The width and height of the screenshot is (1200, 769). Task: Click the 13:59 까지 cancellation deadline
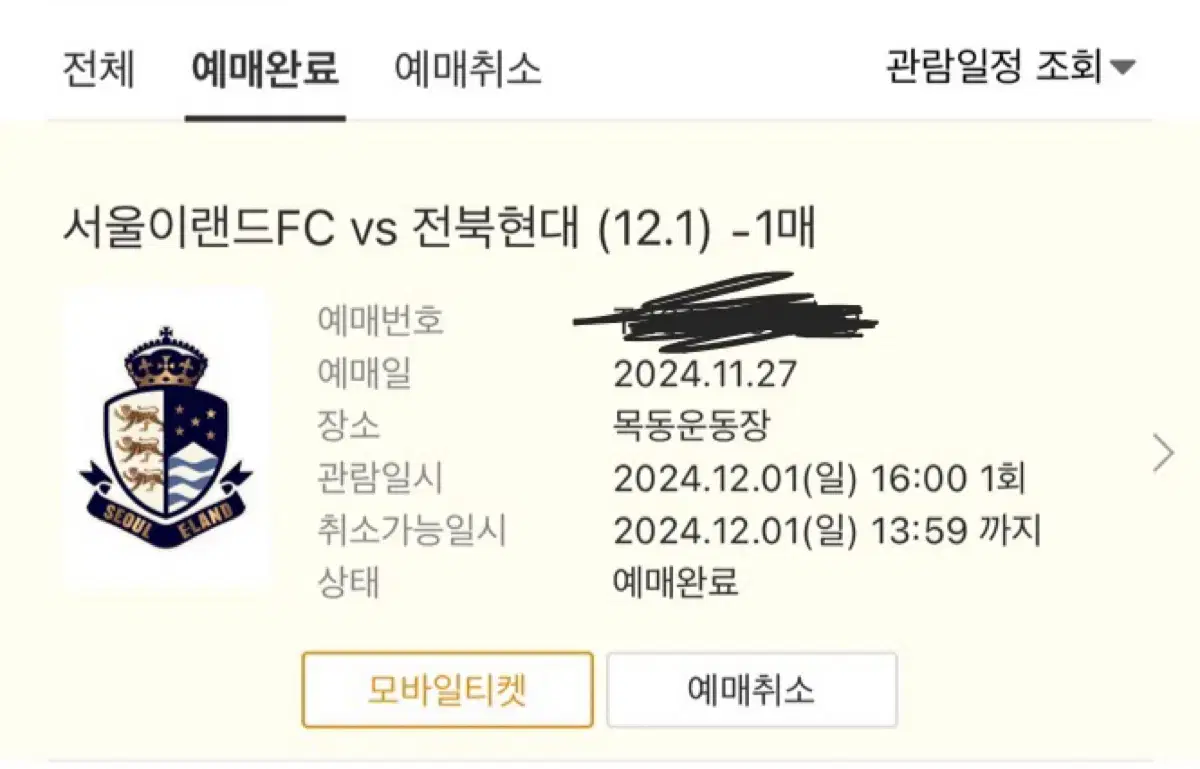(954, 531)
